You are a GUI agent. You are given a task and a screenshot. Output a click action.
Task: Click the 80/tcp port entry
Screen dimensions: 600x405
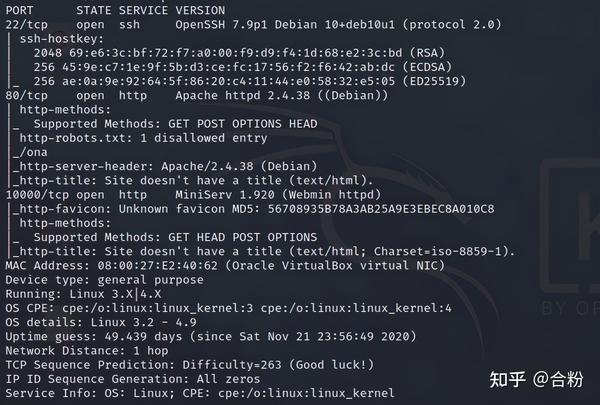[x=26, y=95]
